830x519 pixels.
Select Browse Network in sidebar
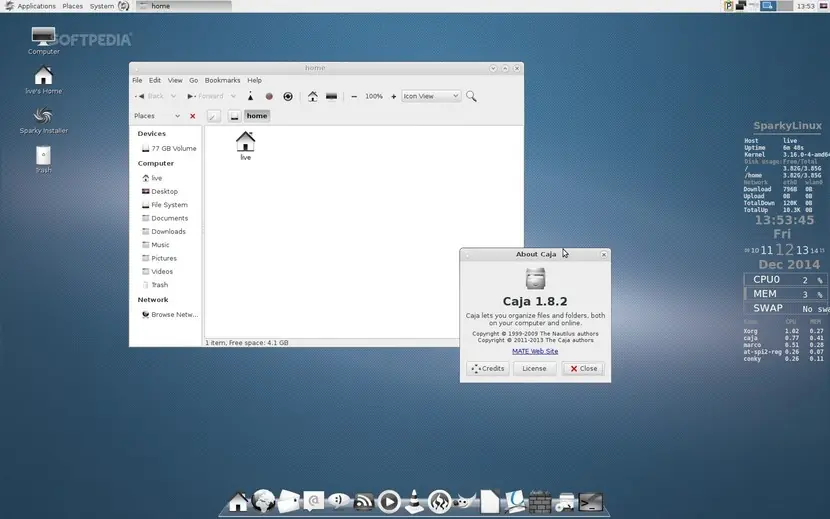click(169, 315)
